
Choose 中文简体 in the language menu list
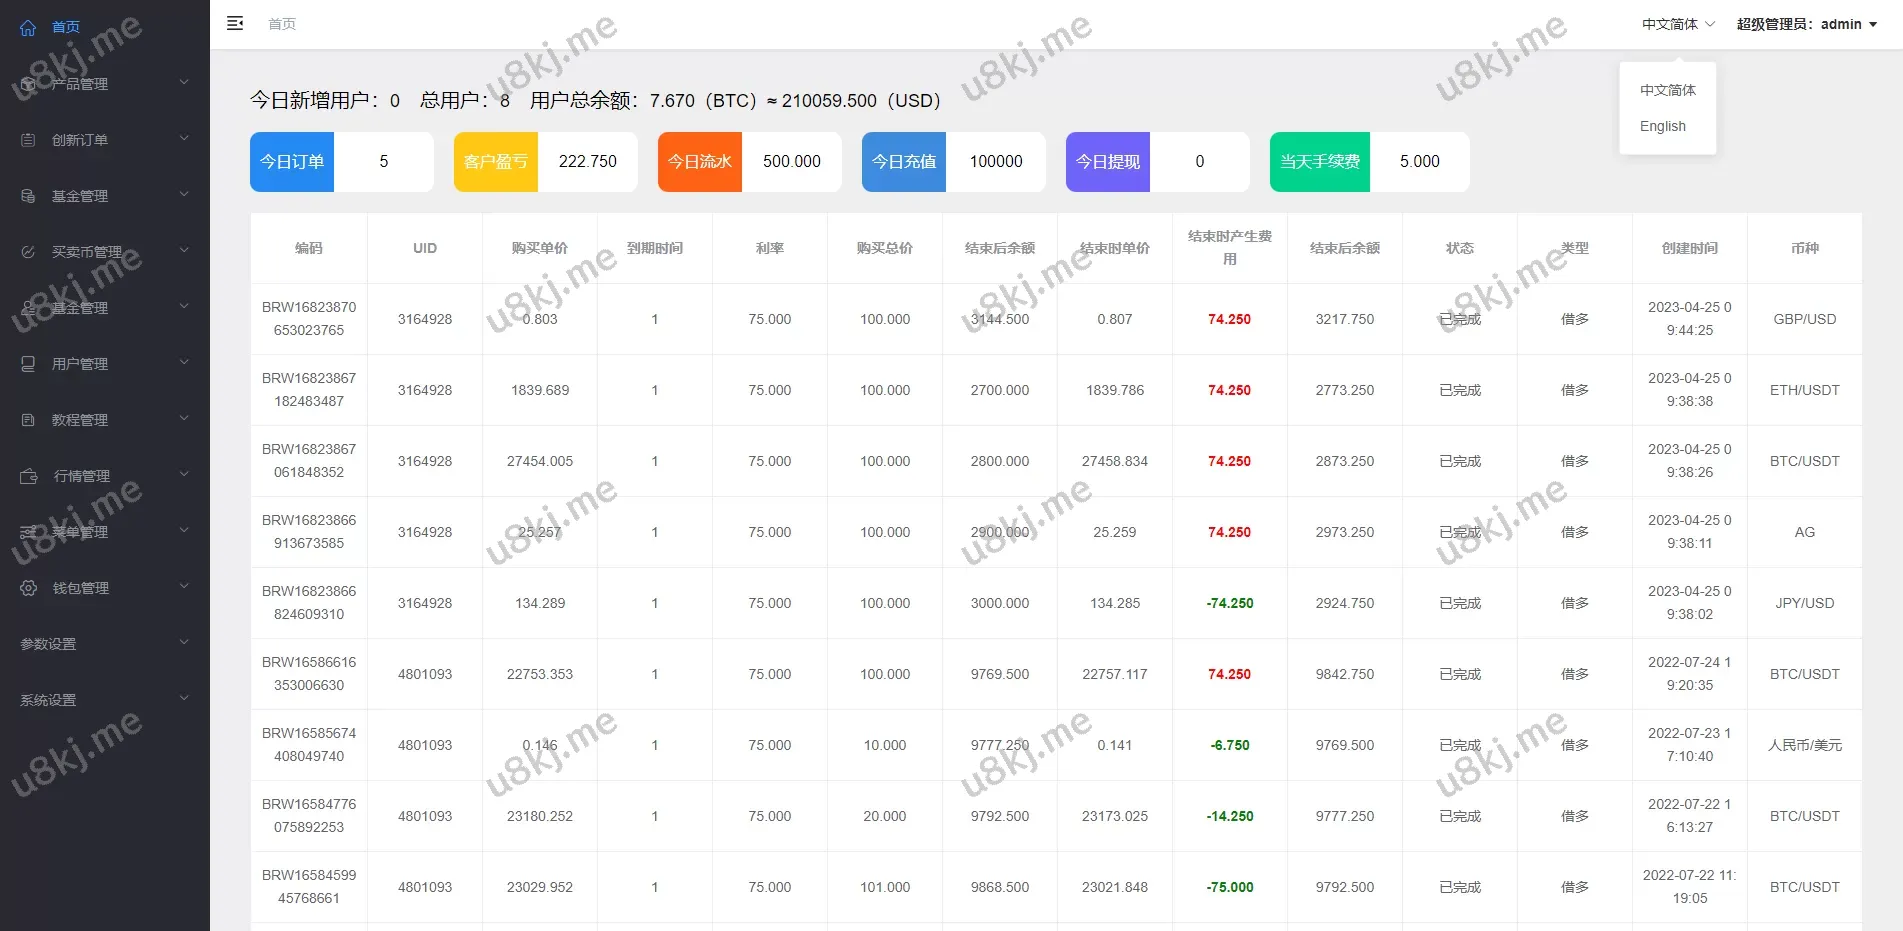(x=1667, y=90)
